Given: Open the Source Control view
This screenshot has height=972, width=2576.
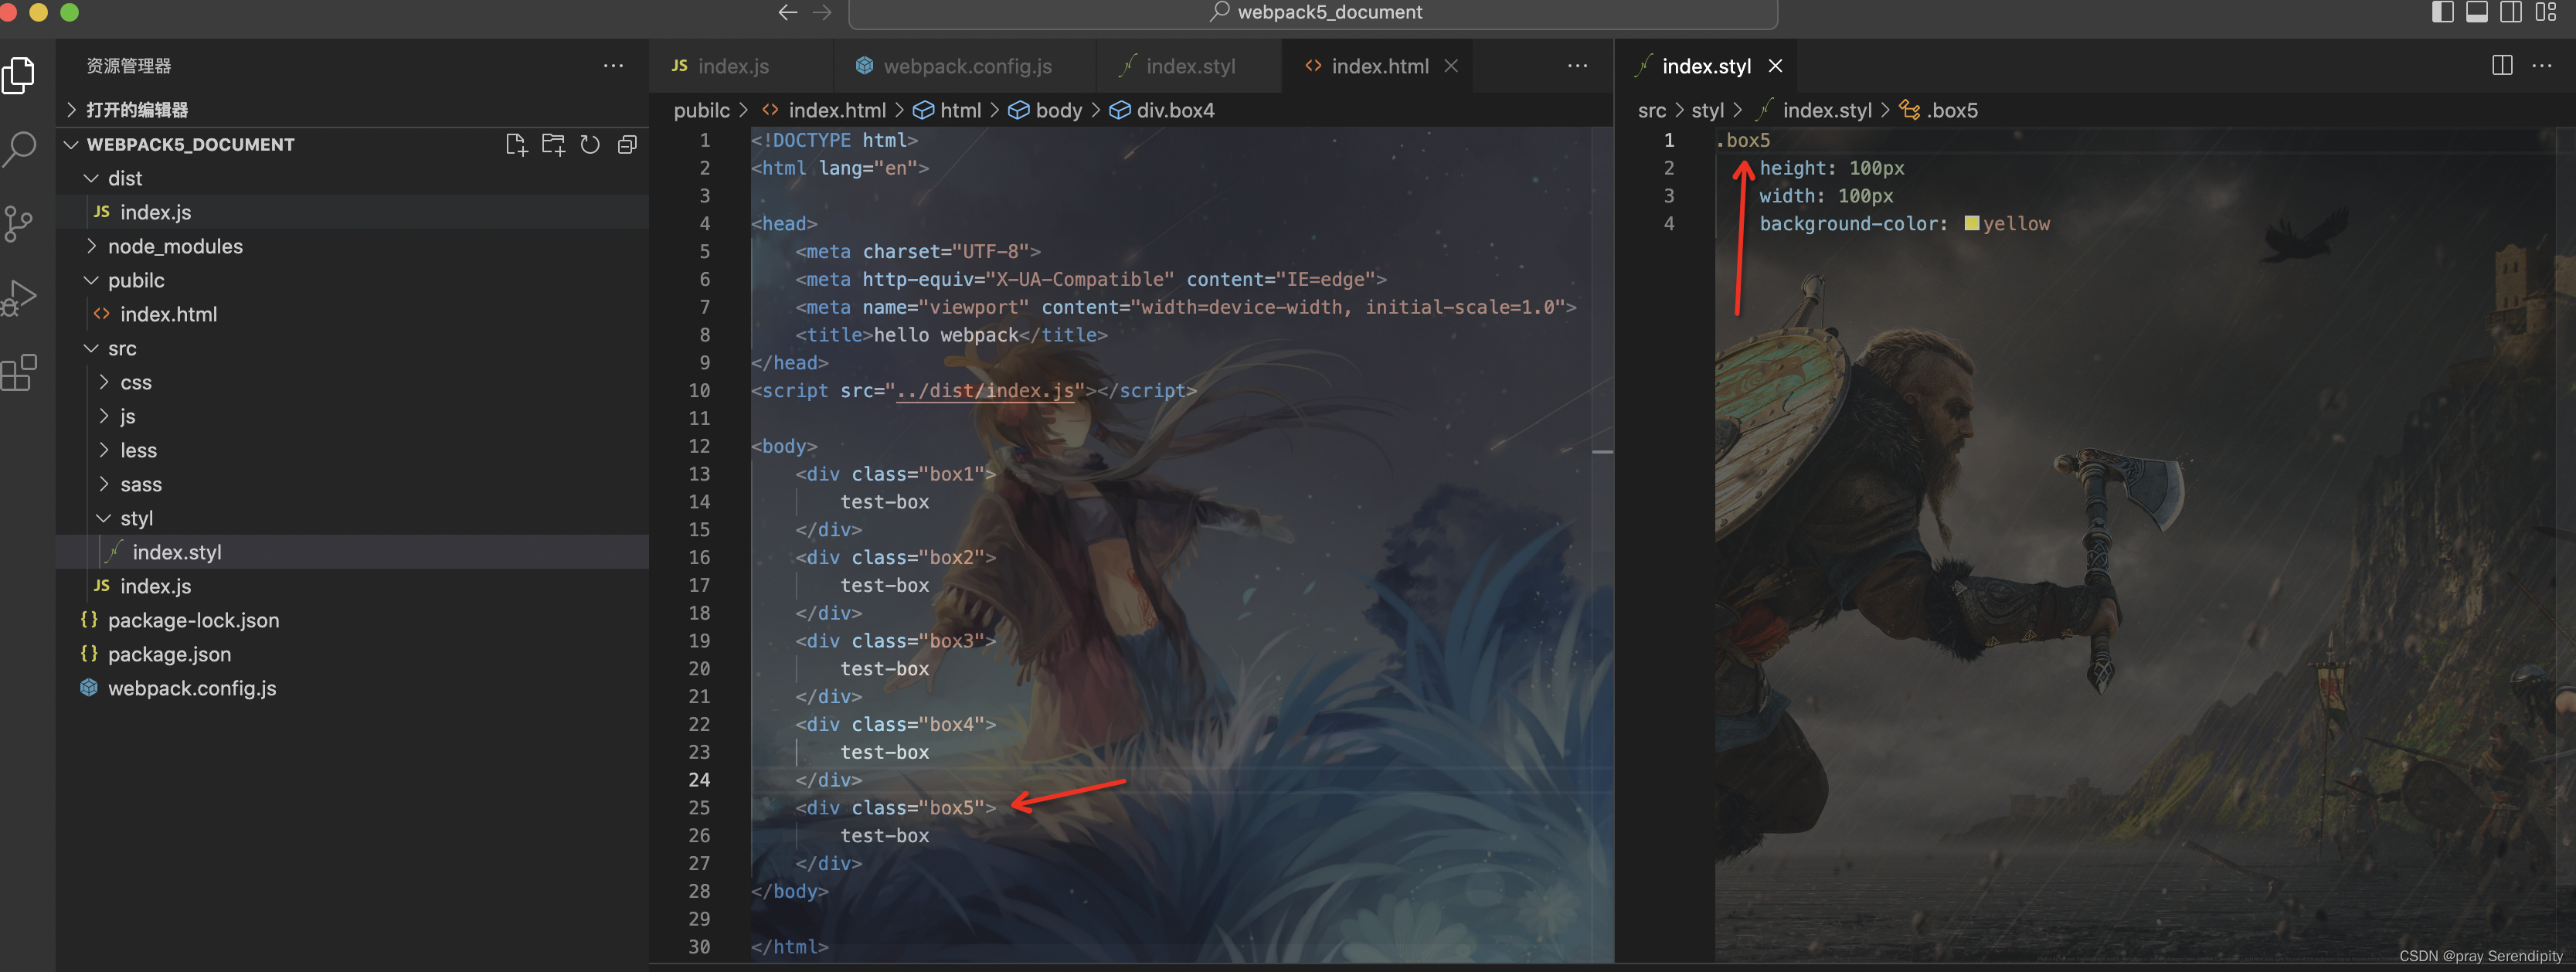Looking at the screenshot, I should click(18, 223).
